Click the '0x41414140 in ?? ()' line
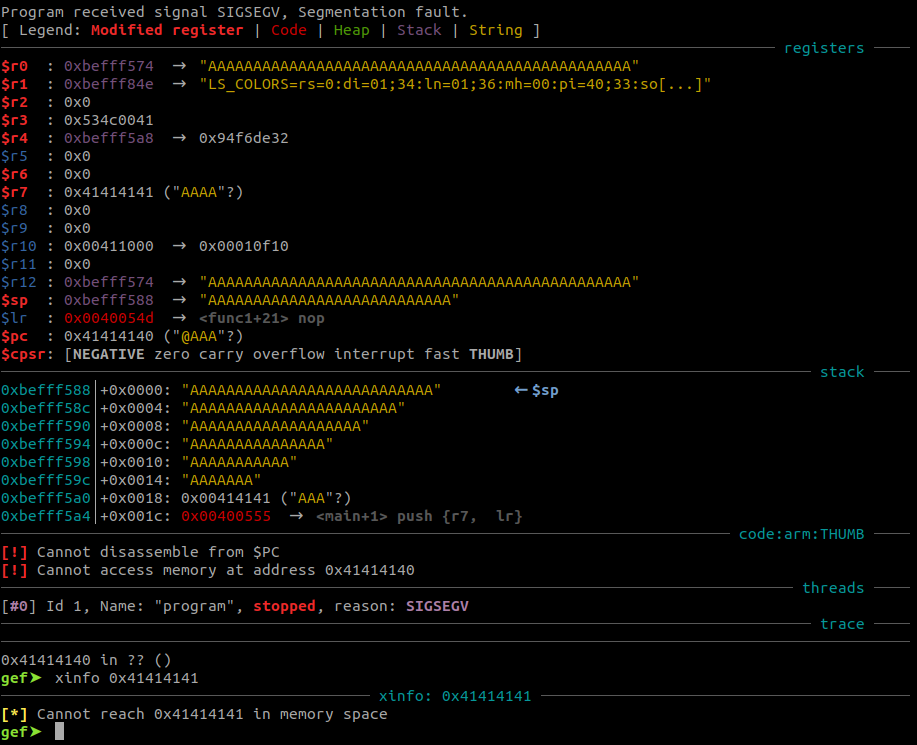The width and height of the screenshot is (917, 745). tap(86, 660)
